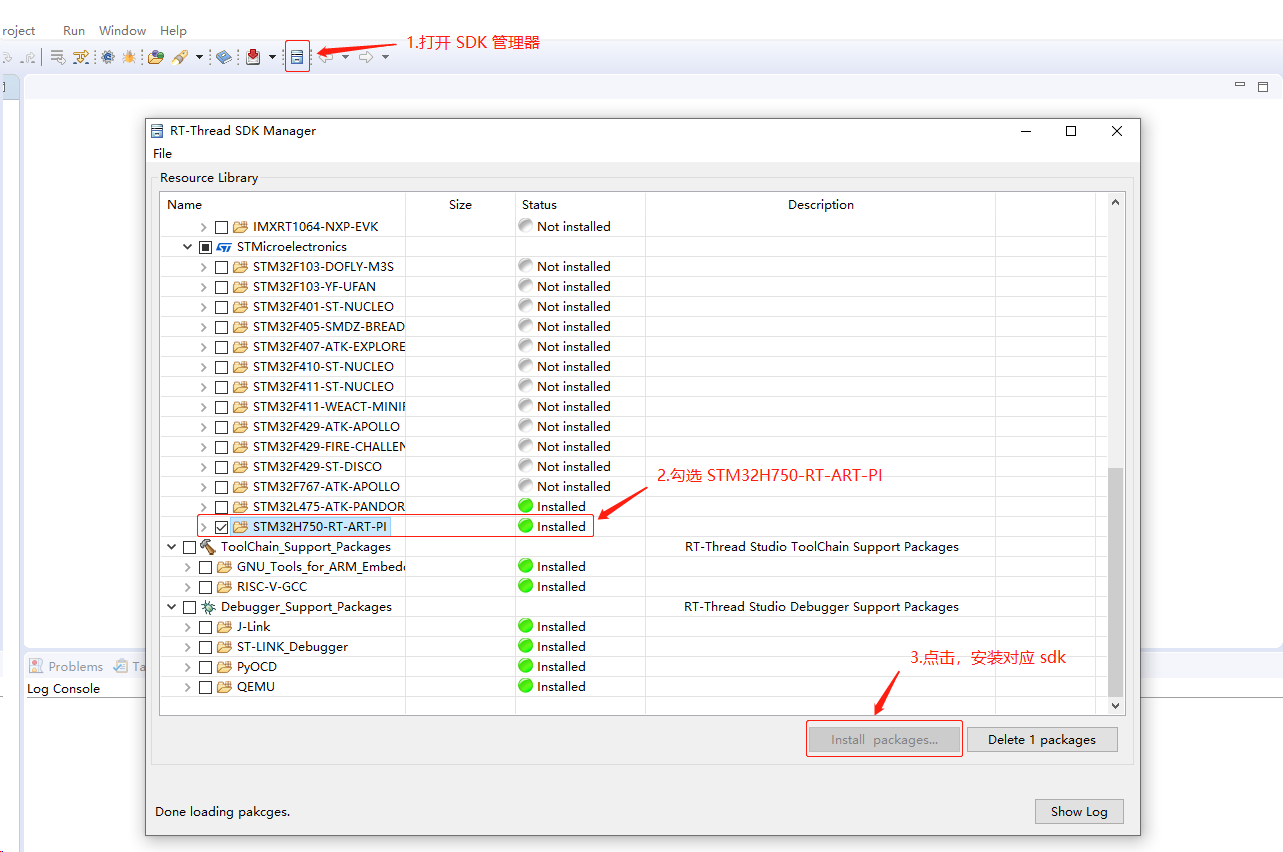This screenshot has height=852, width=1283.
Task: Open the dropdown arrow next to the download icon
Action: 272,57
